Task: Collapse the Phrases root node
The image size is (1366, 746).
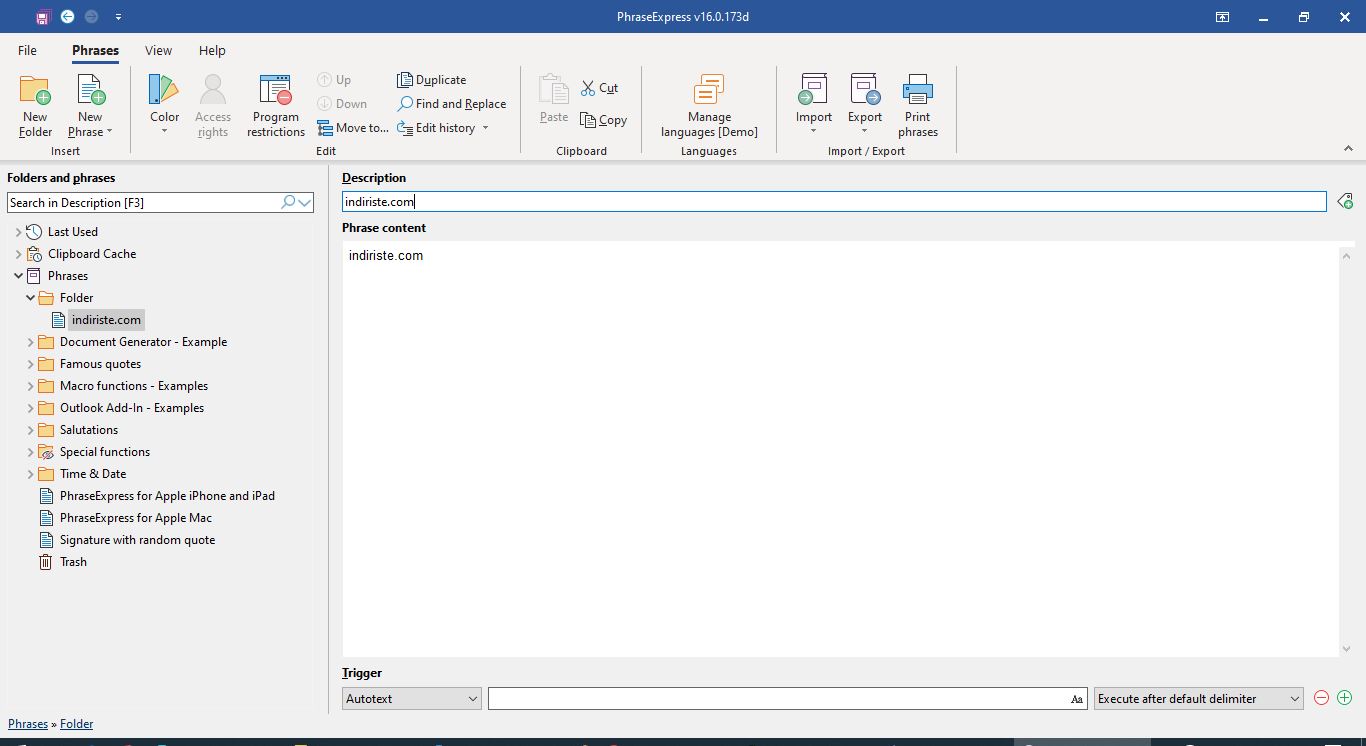Action: click(18, 276)
